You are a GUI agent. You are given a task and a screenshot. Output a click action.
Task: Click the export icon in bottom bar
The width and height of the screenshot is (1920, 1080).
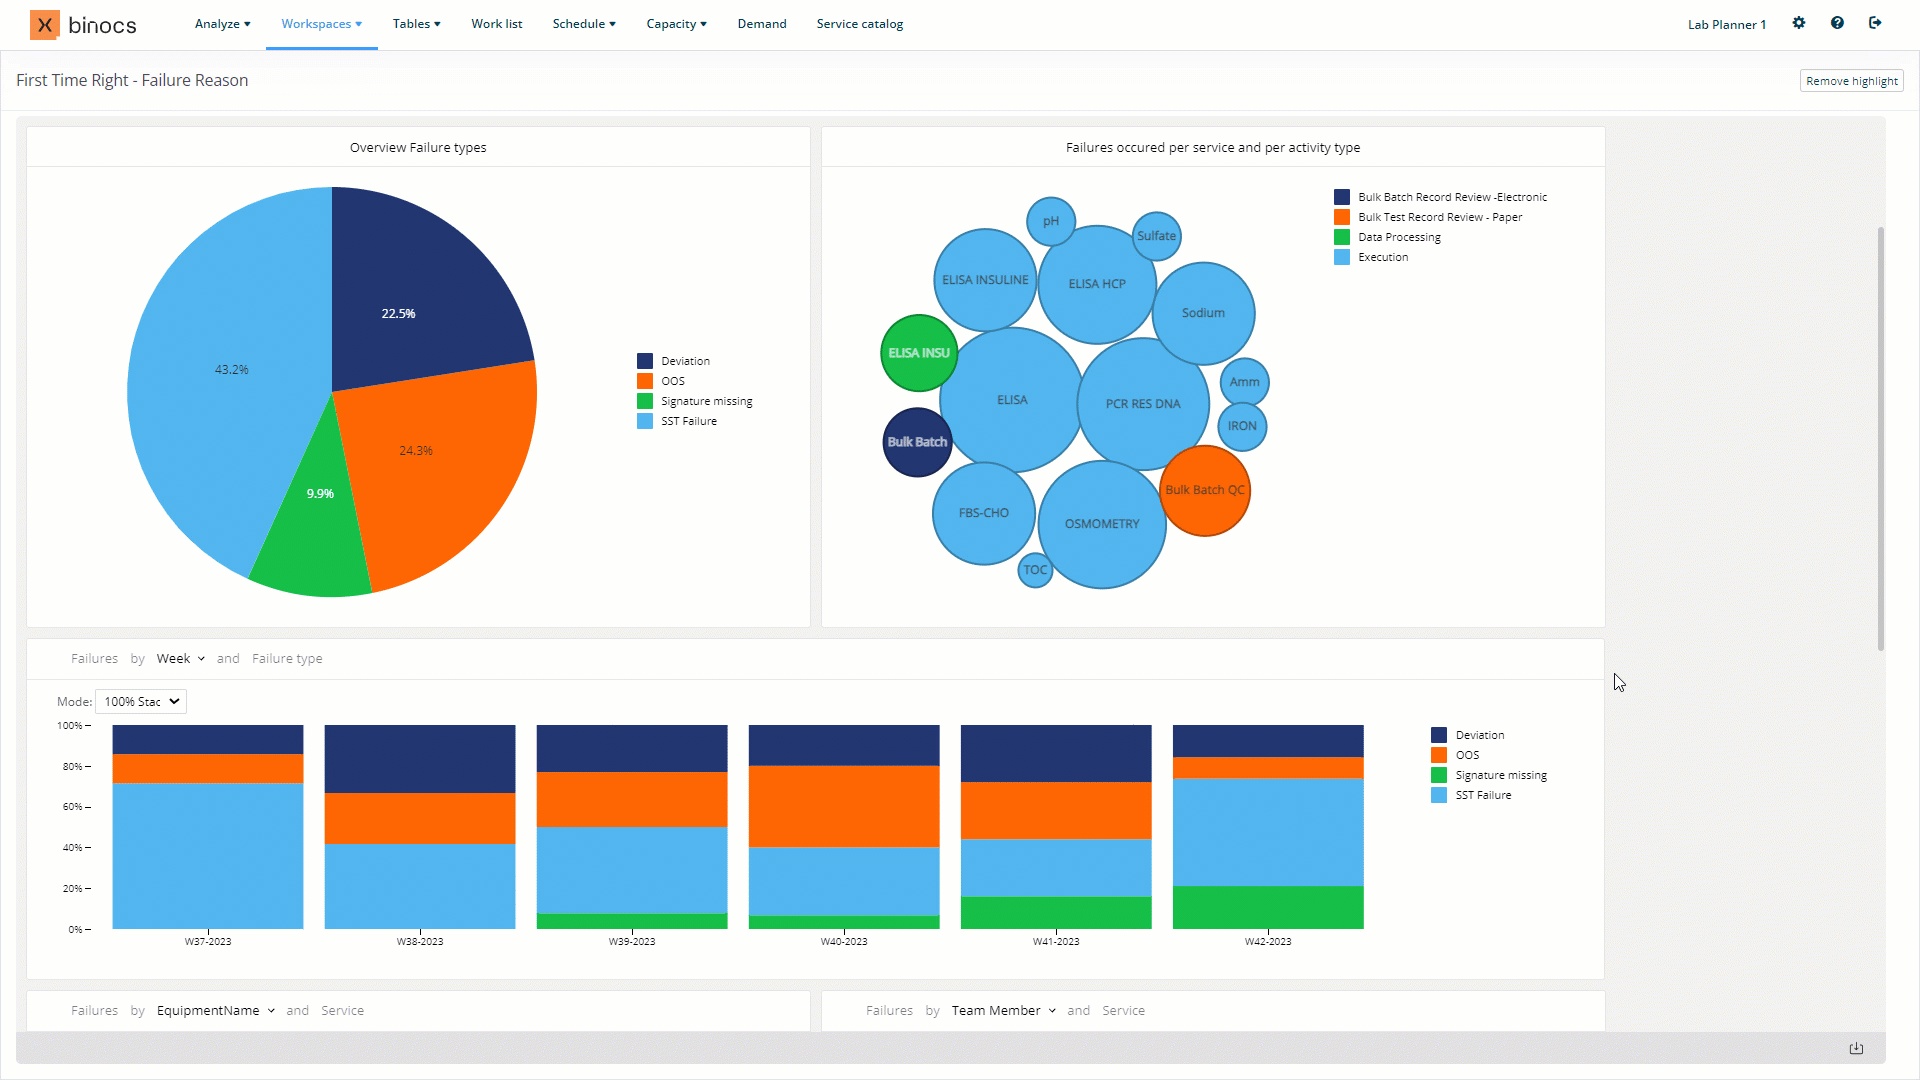click(x=1856, y=1048)
